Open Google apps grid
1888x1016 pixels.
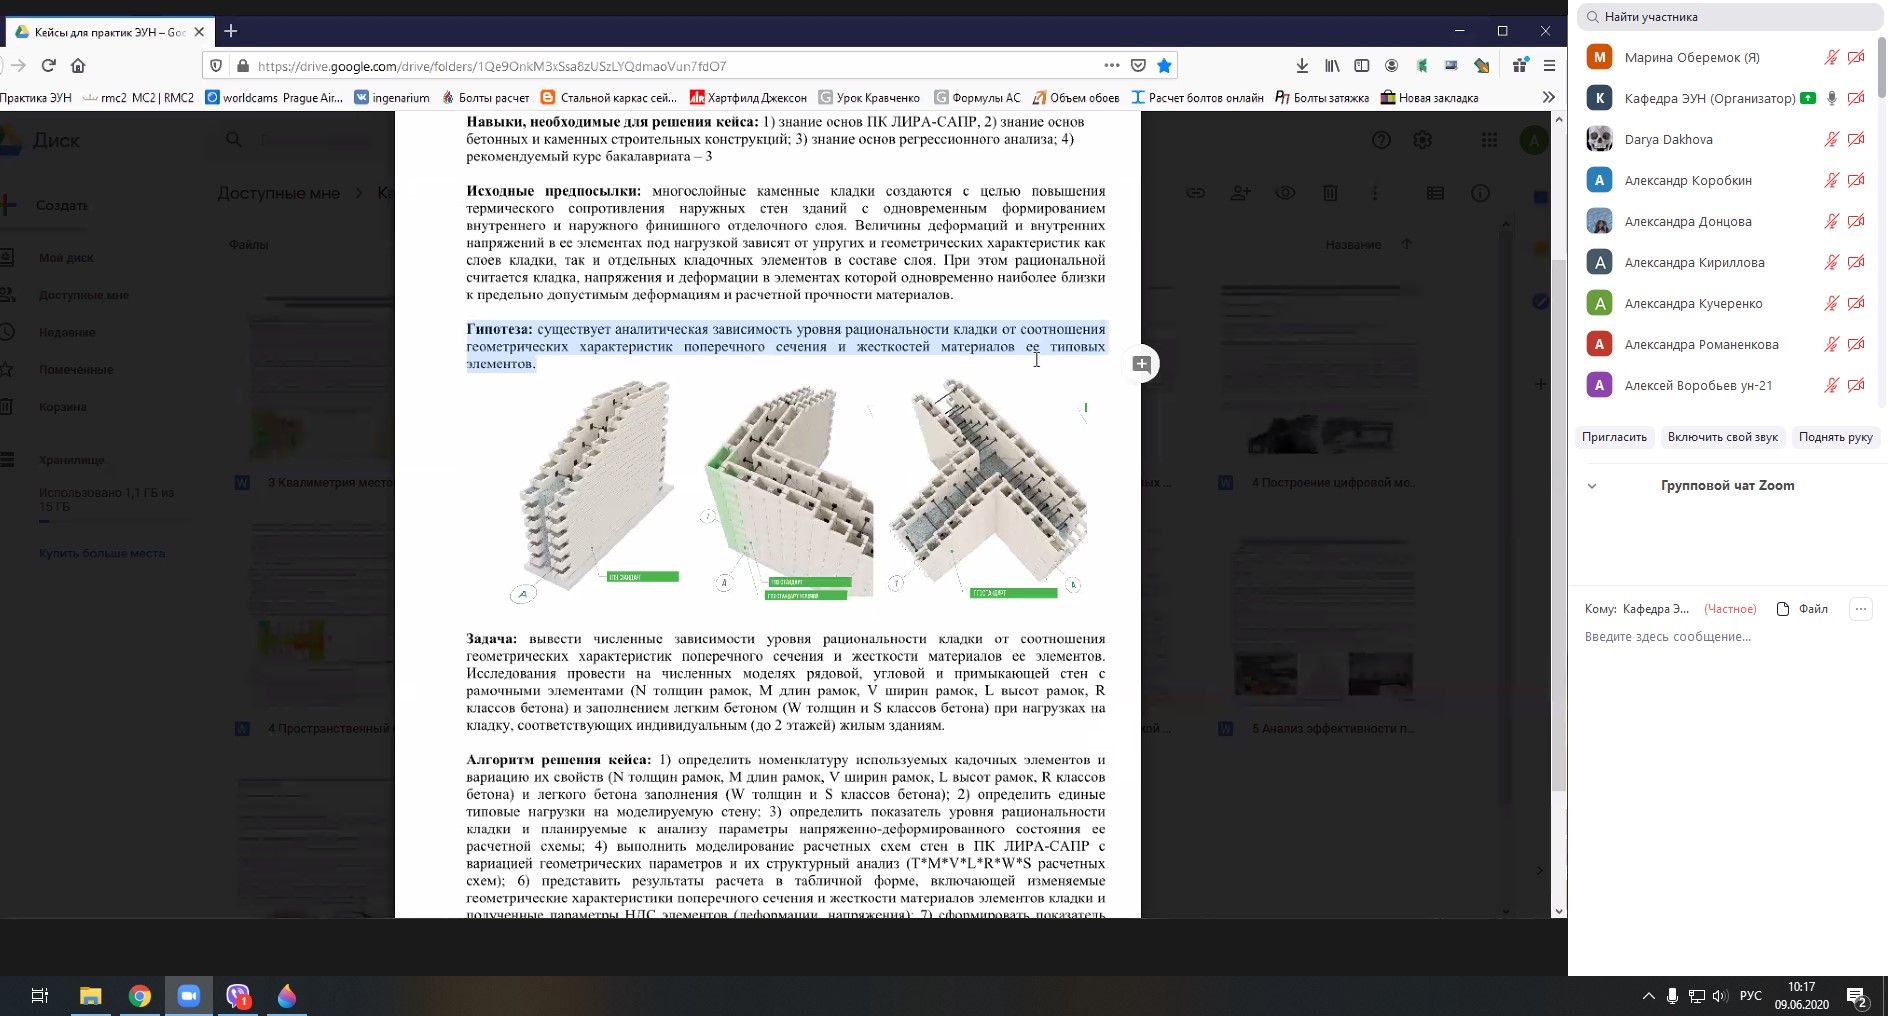point(1489,140)
